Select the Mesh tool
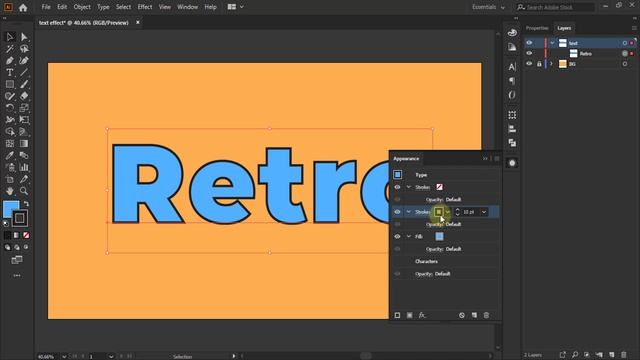The width and height of the screenshot is (640, 360). click(x=10, y=143)
